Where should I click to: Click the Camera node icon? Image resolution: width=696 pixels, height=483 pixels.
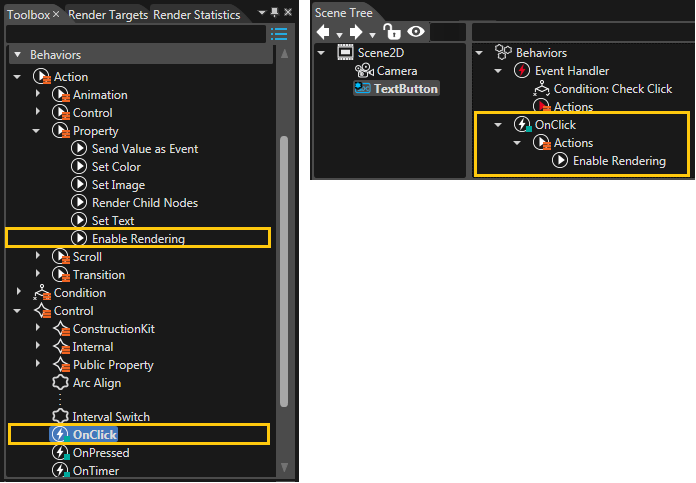coord(364,71)
